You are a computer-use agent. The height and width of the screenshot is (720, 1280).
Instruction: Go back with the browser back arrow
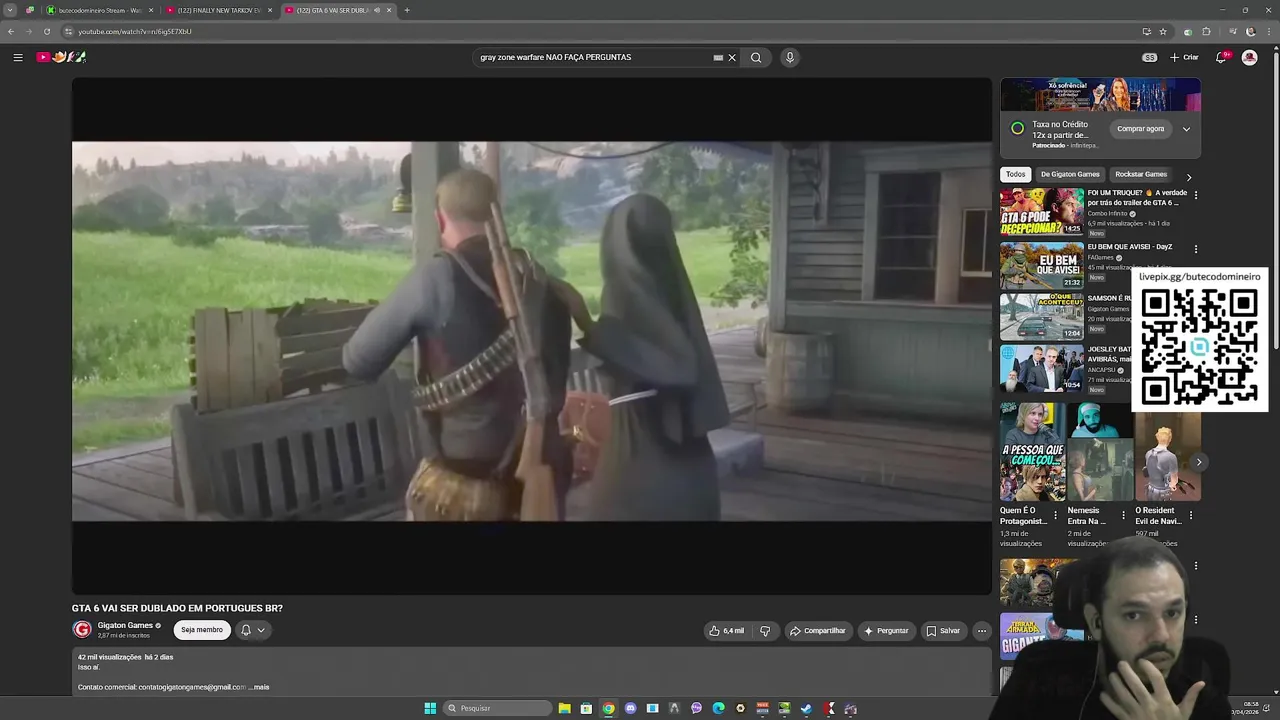[11, 31]
